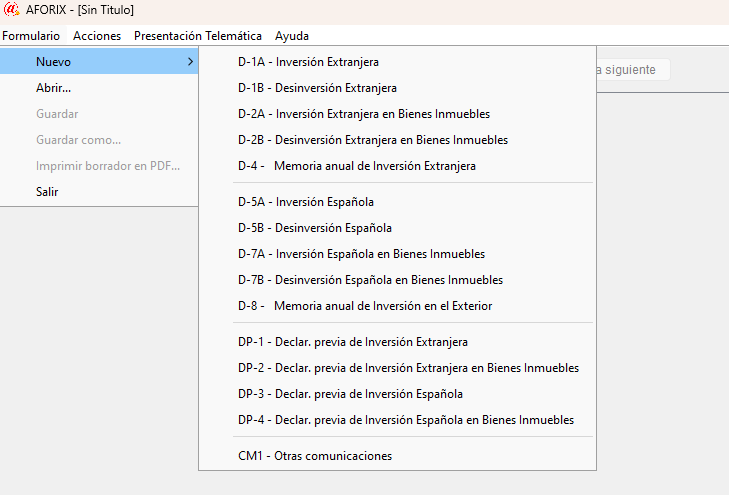This screenshot has height=495, width=729.
Task: Open the Acciones menu
Action: point(97,36)
